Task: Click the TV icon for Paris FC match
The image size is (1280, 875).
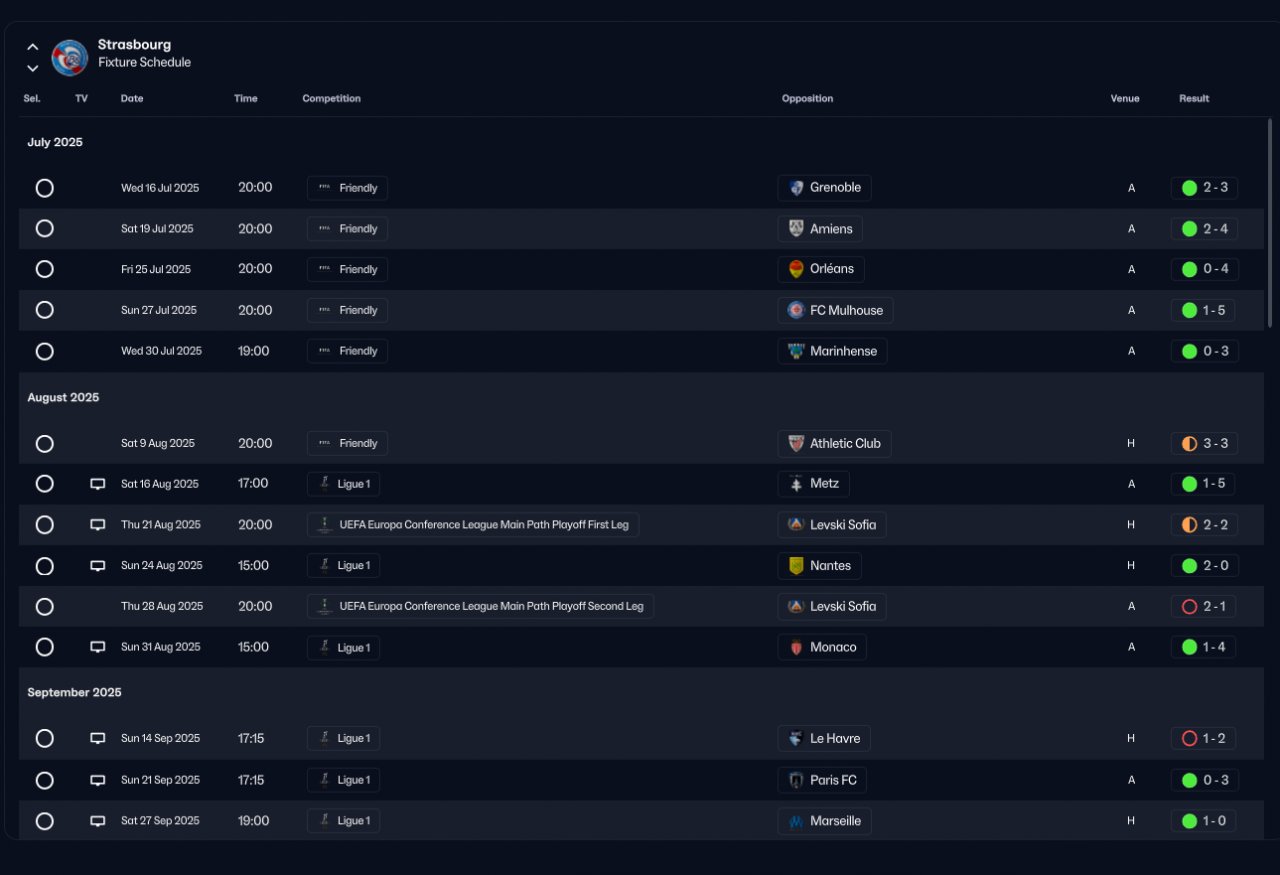Action: (x=98, y=780)
